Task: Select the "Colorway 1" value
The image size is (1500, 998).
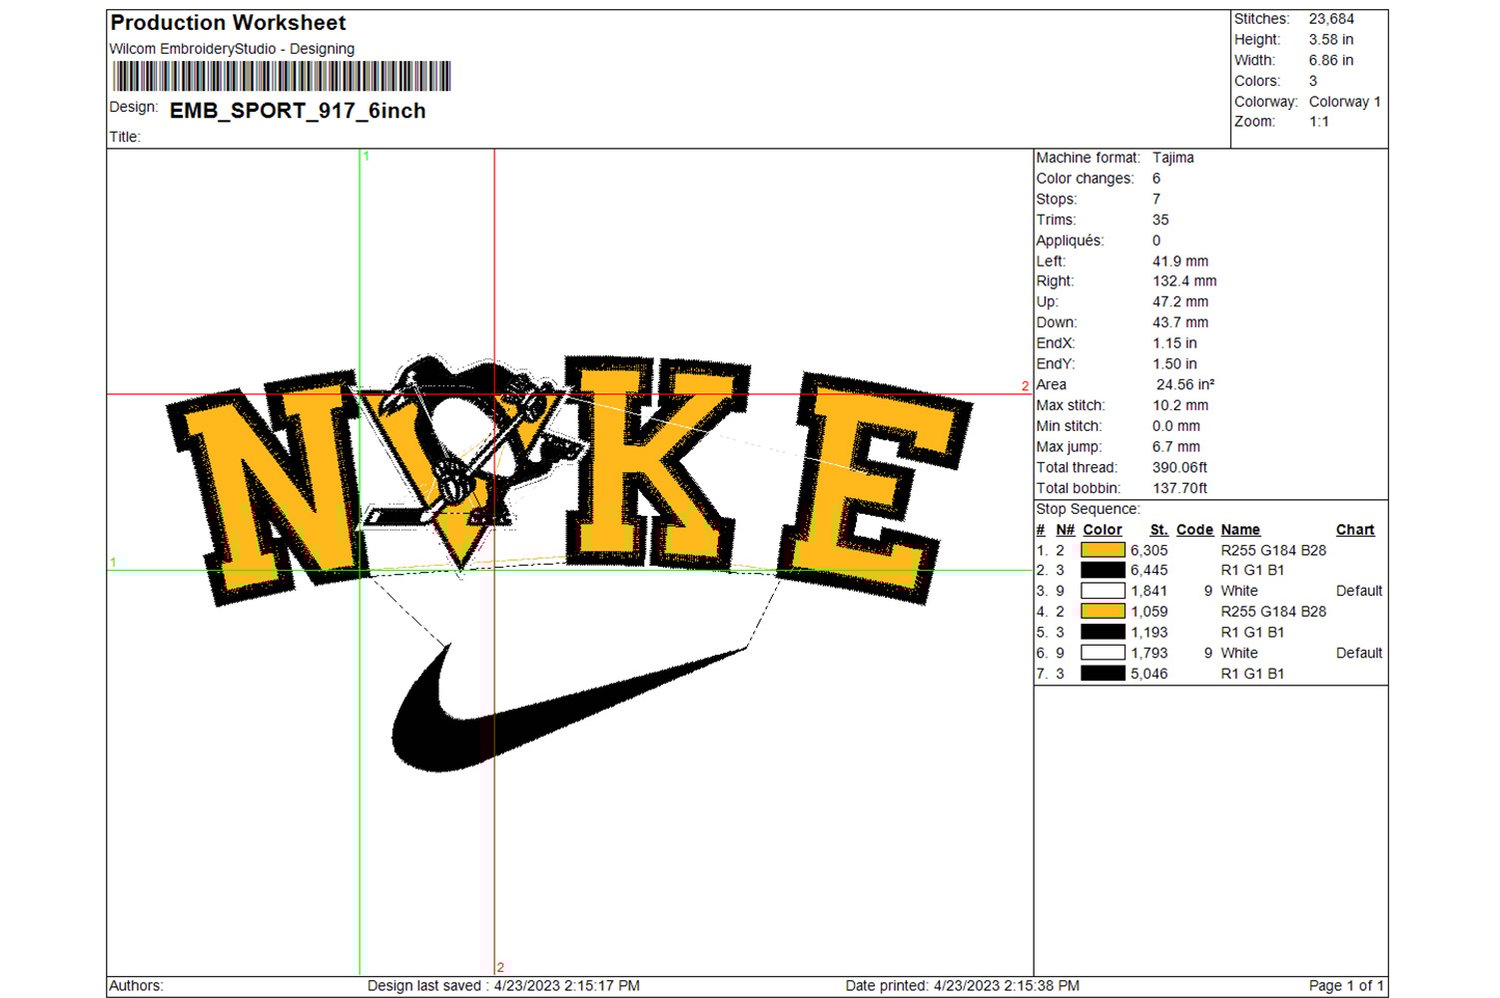Action: (1345, 102)
